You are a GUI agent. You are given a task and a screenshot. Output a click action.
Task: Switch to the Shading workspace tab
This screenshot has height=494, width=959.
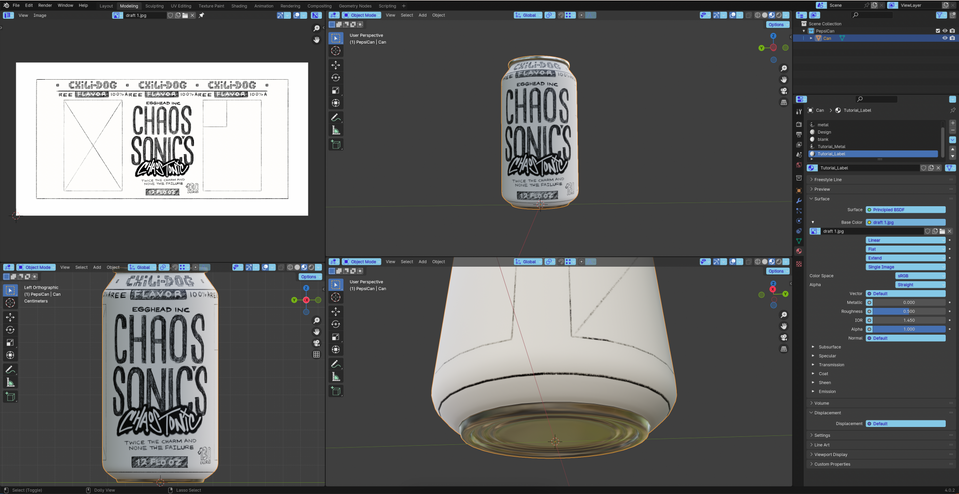point(239,6)
